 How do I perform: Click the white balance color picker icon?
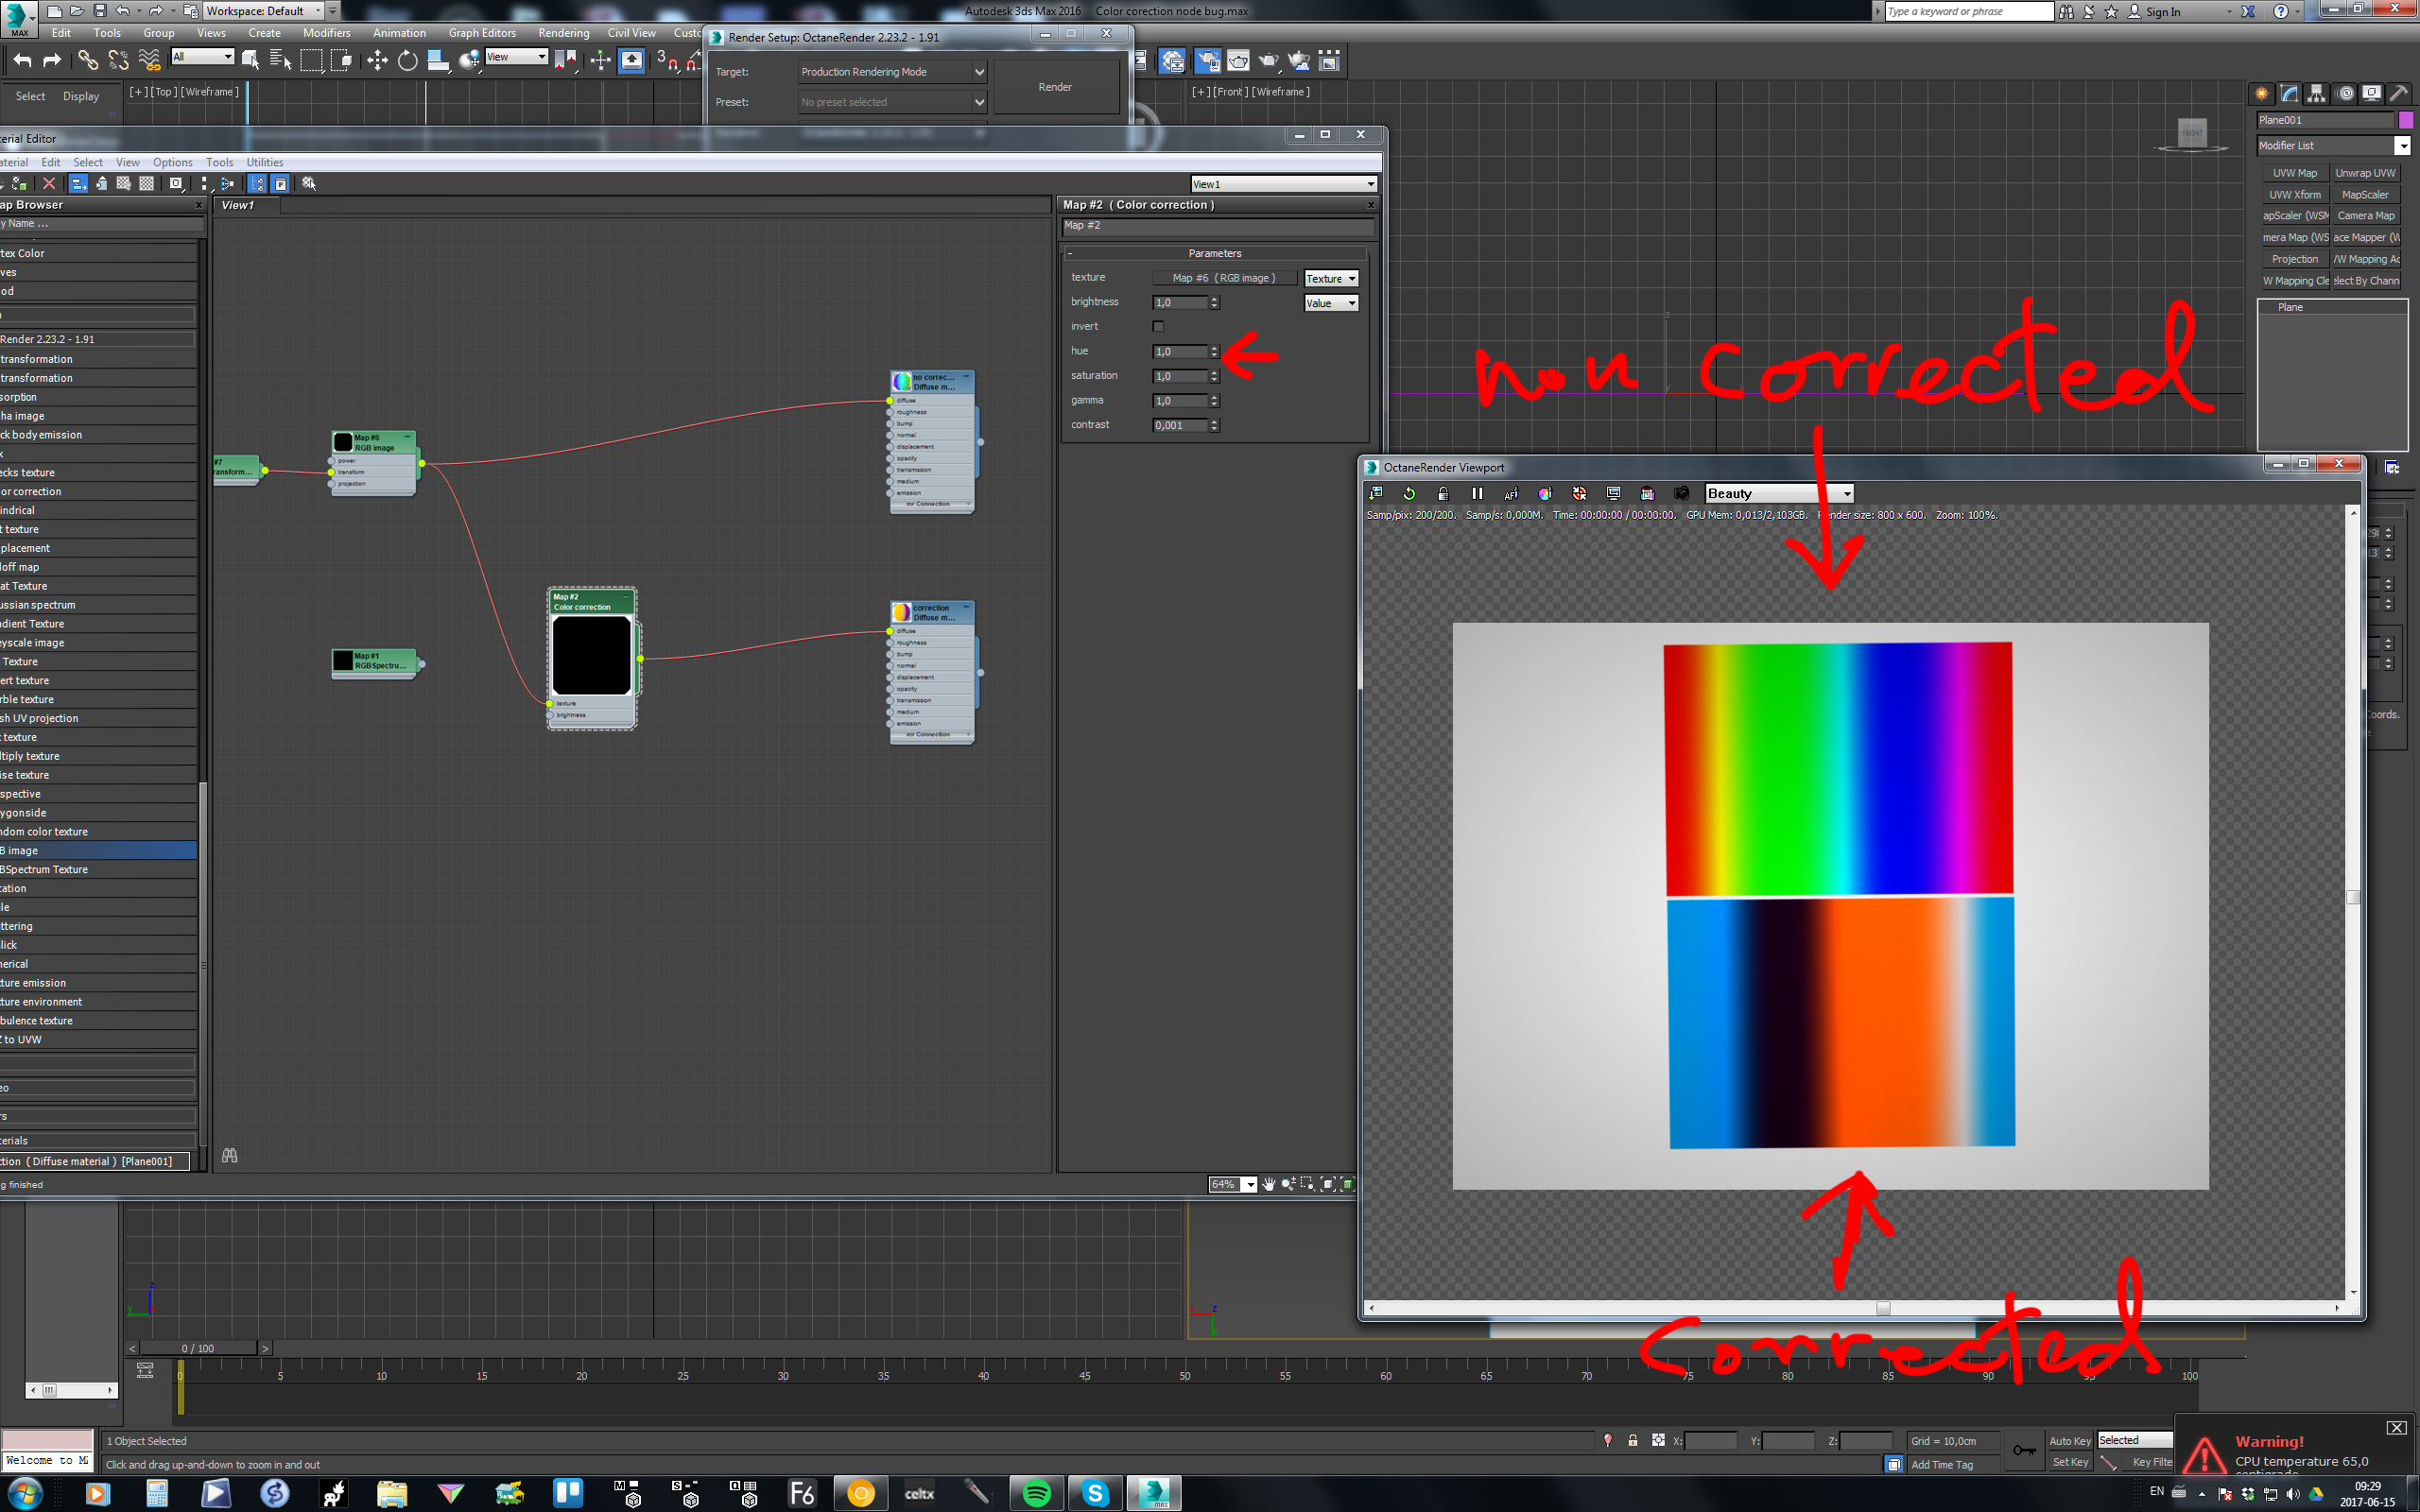tap(1545, 493)
